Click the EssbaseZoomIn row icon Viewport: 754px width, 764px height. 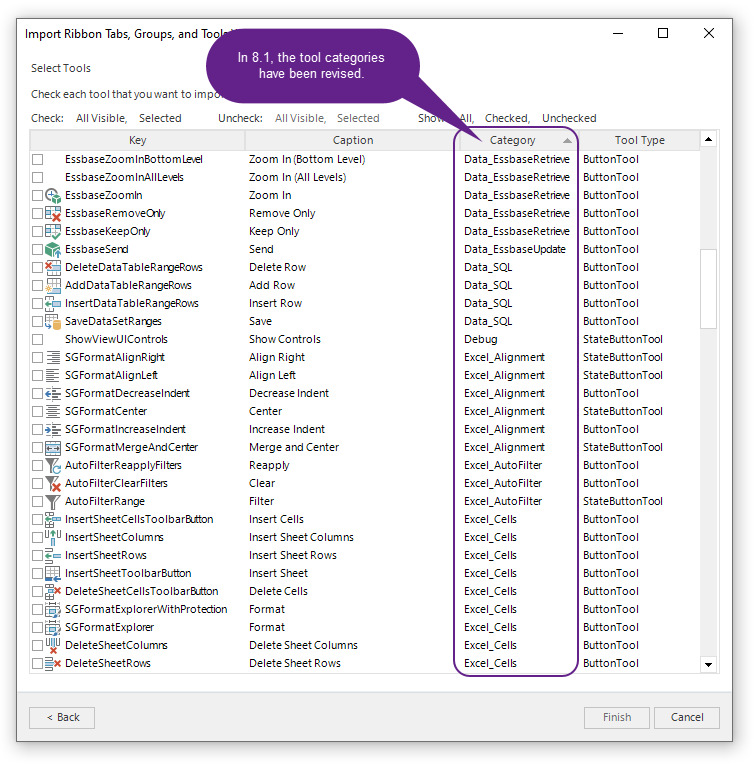pyautogui.click(x=53, y=195)
